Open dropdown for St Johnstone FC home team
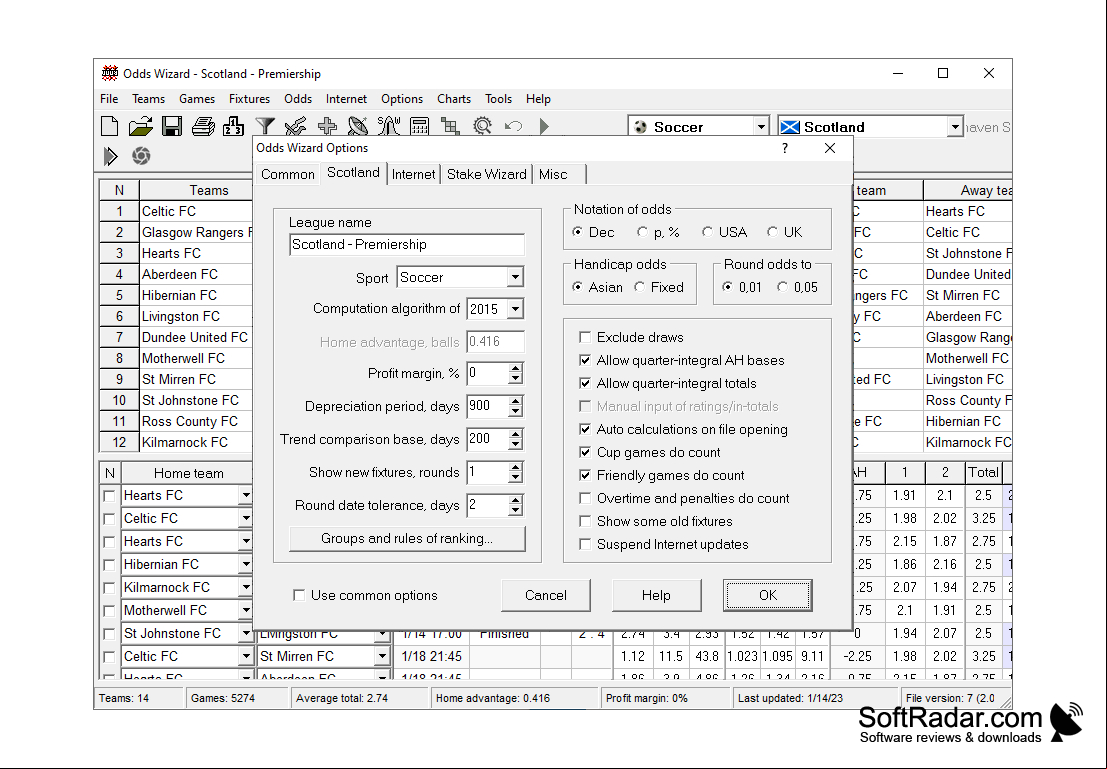The image size is (1107, 769). pyautogui.click(x=246, y=633)
